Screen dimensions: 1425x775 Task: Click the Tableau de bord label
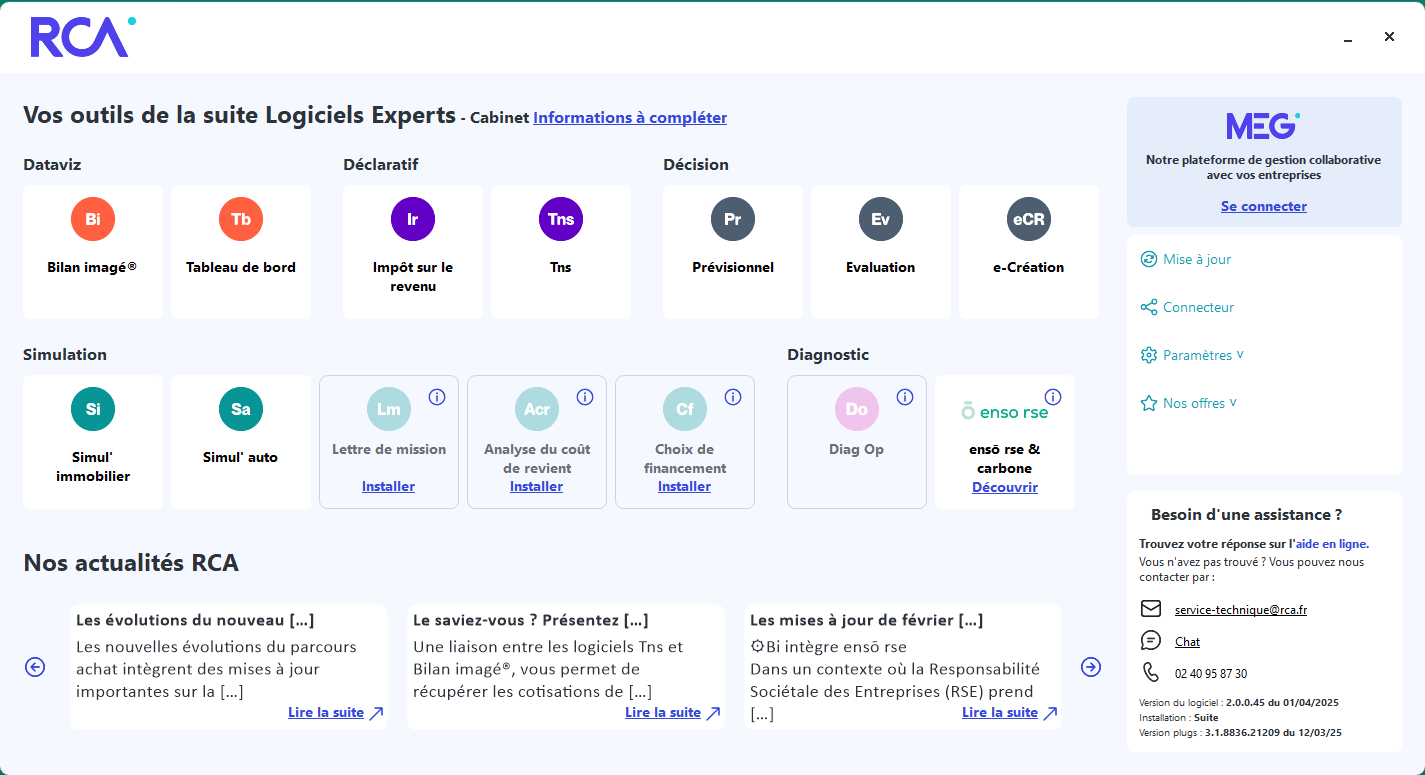[x=241, y=267]
